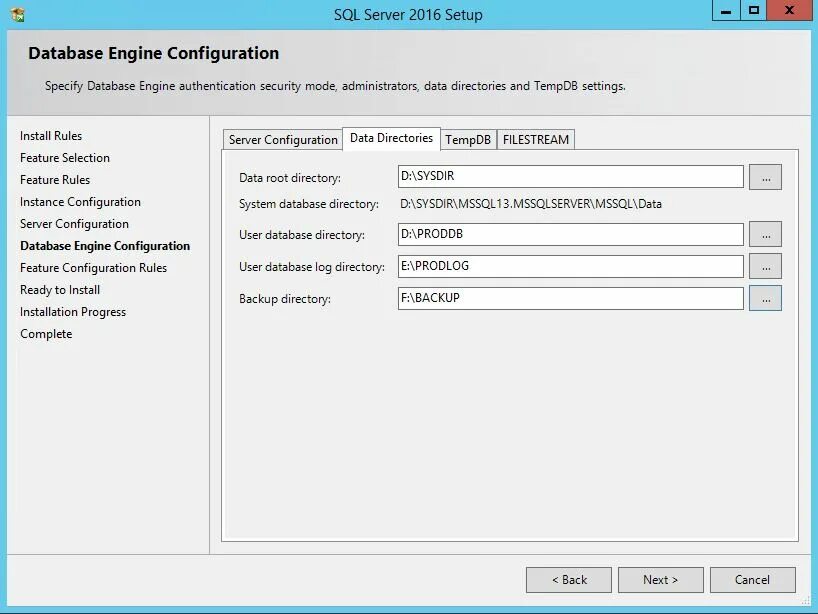818x614 pixels.
Task: Click the SQL Server Setup title bar icon
Action: pos(17,15)
